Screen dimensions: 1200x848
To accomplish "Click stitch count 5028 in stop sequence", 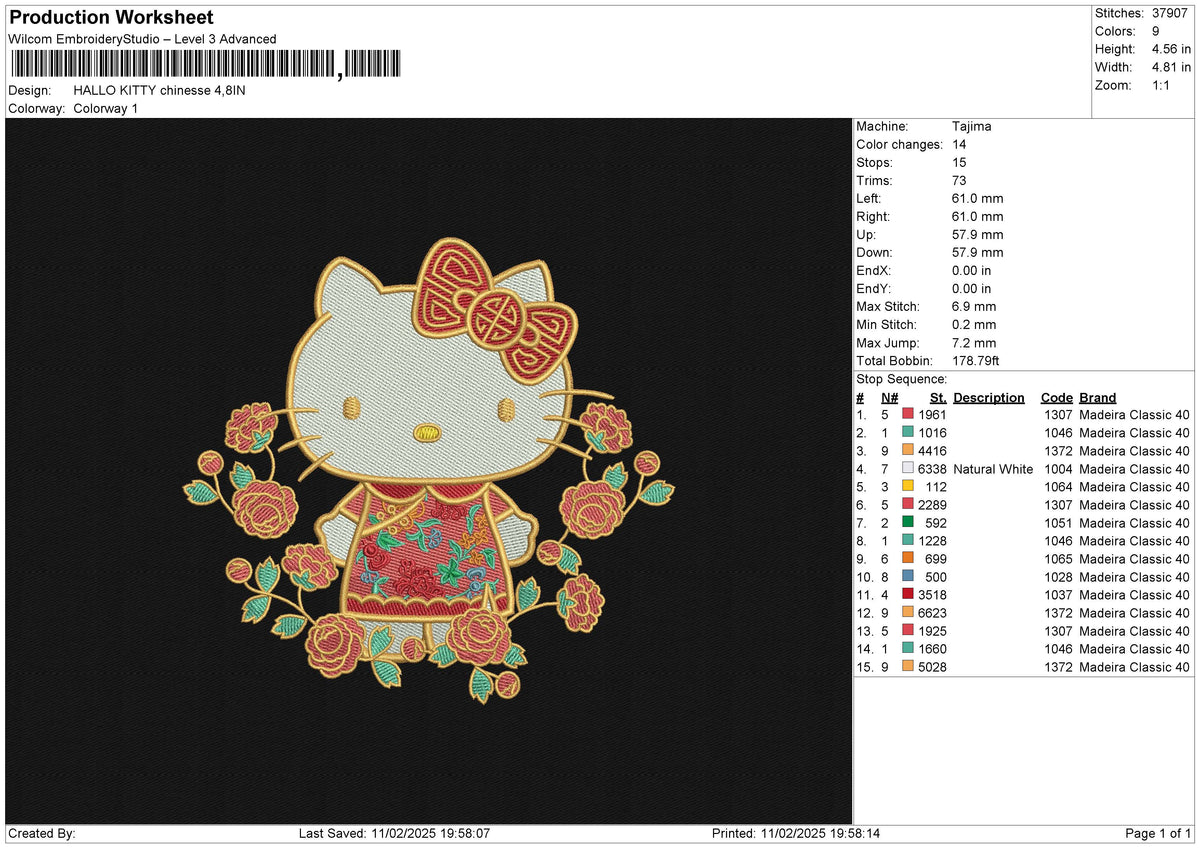I will coord(932,667).
